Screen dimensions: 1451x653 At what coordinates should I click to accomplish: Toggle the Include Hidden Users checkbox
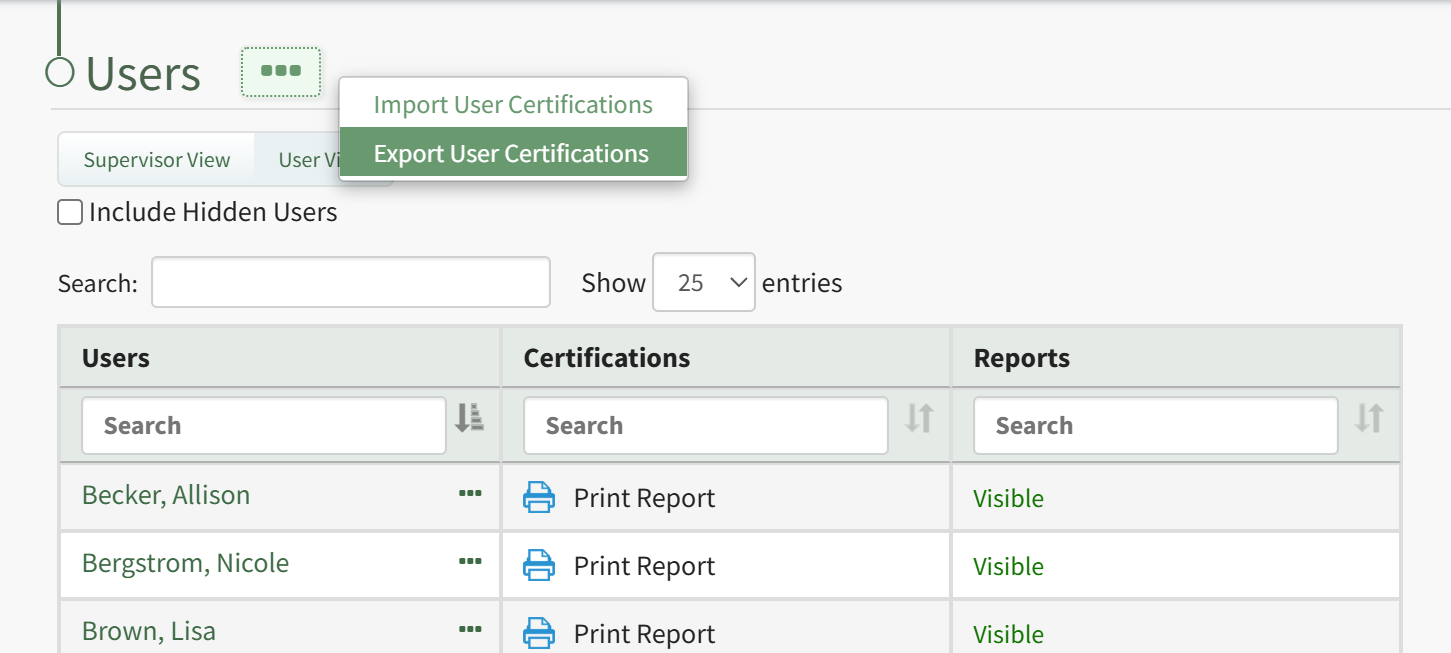pyautogui.click(x=70, y=212)
